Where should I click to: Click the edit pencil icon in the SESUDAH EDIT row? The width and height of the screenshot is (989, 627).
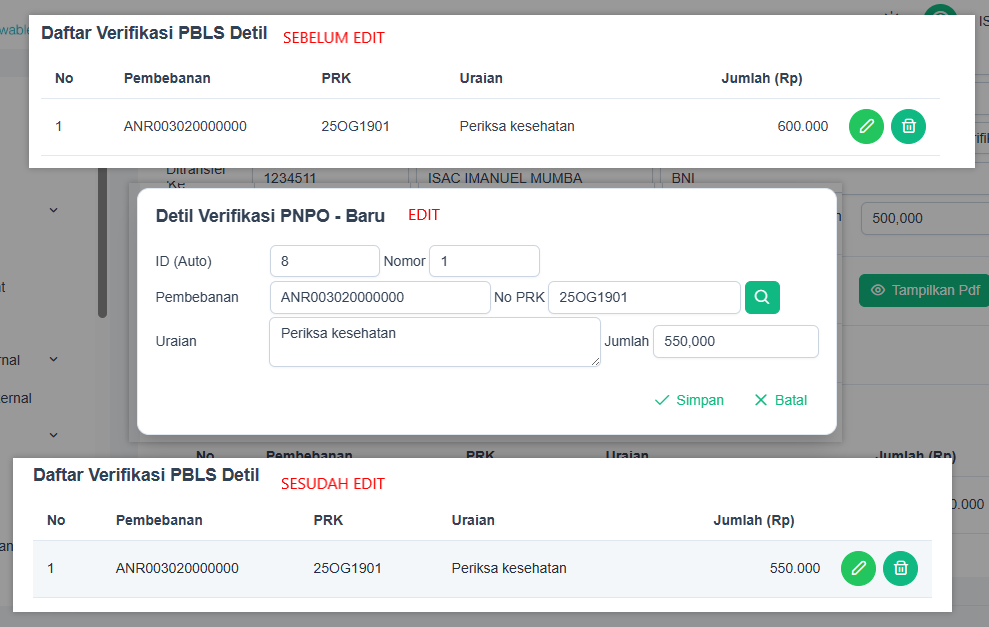[858, 568]
